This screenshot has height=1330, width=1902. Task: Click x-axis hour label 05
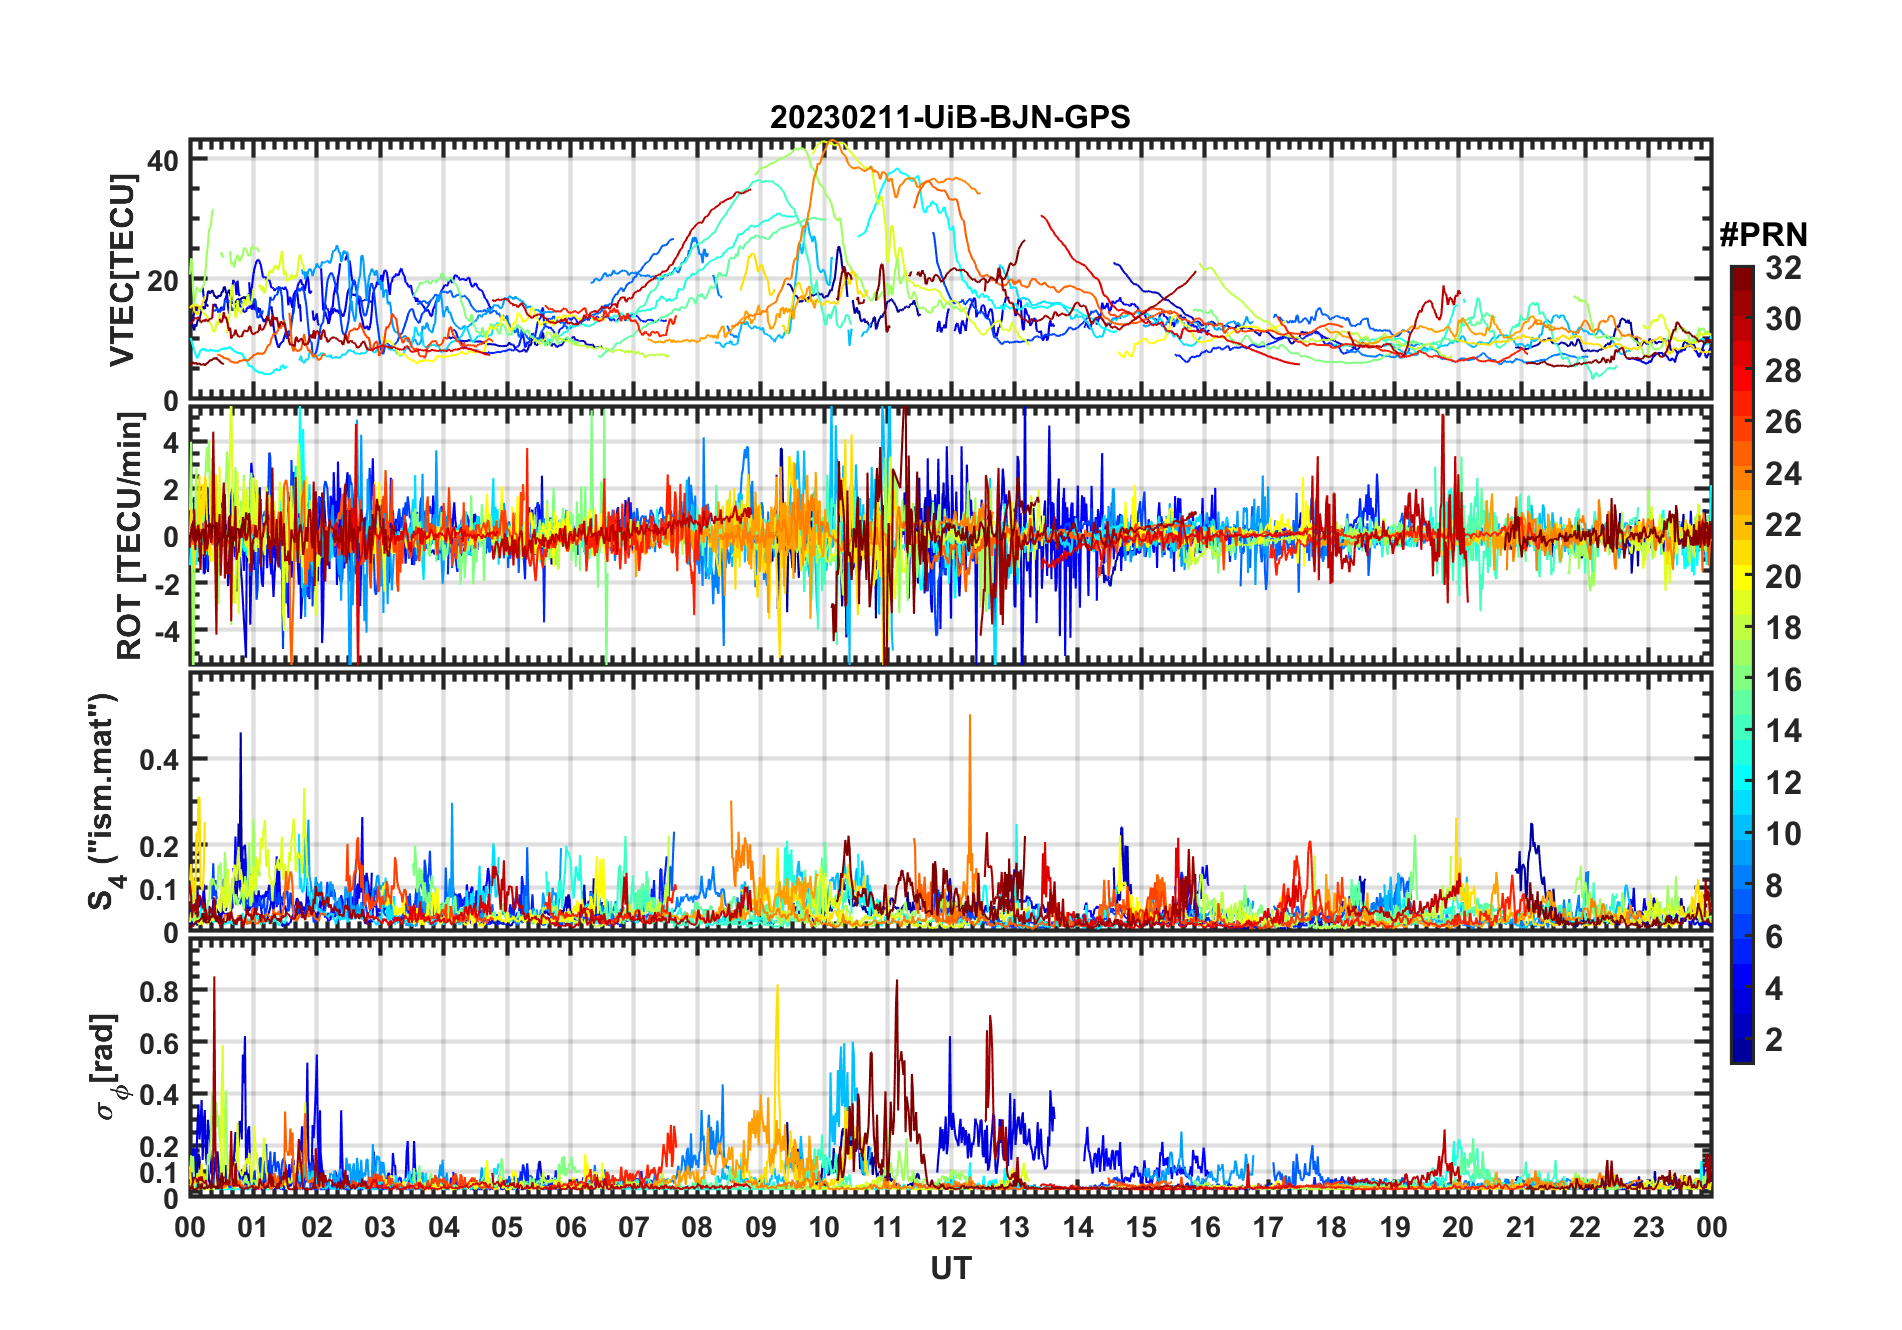tap(507, 1227)
